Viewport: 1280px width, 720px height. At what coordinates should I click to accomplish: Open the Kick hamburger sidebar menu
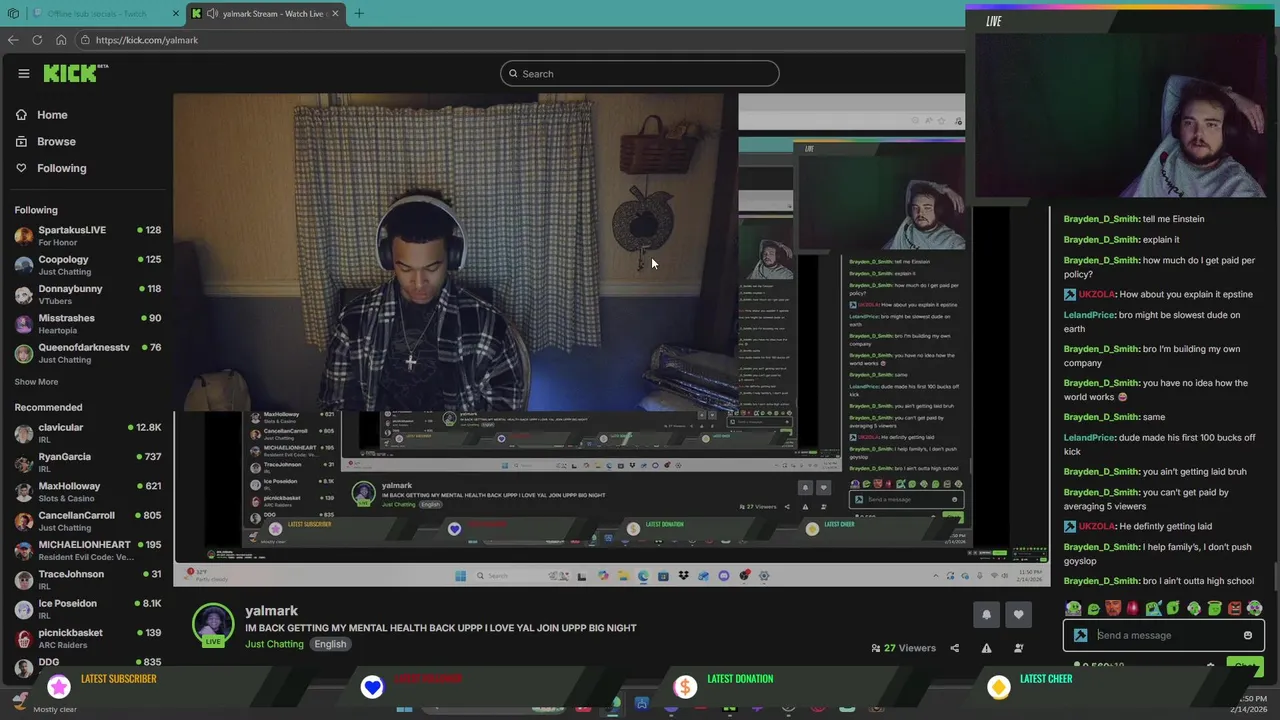tap(24, 73)
